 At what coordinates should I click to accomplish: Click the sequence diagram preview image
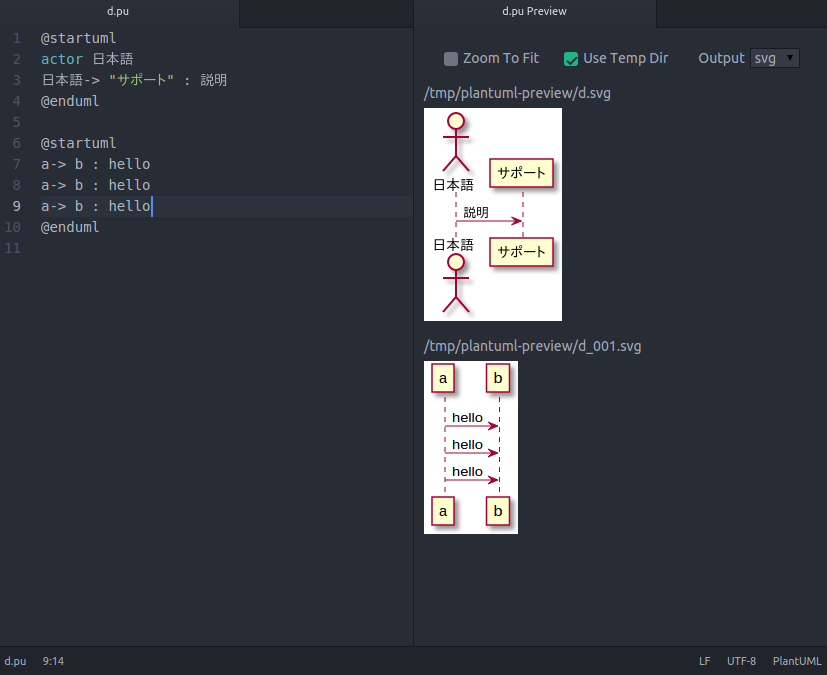(470, 446)
